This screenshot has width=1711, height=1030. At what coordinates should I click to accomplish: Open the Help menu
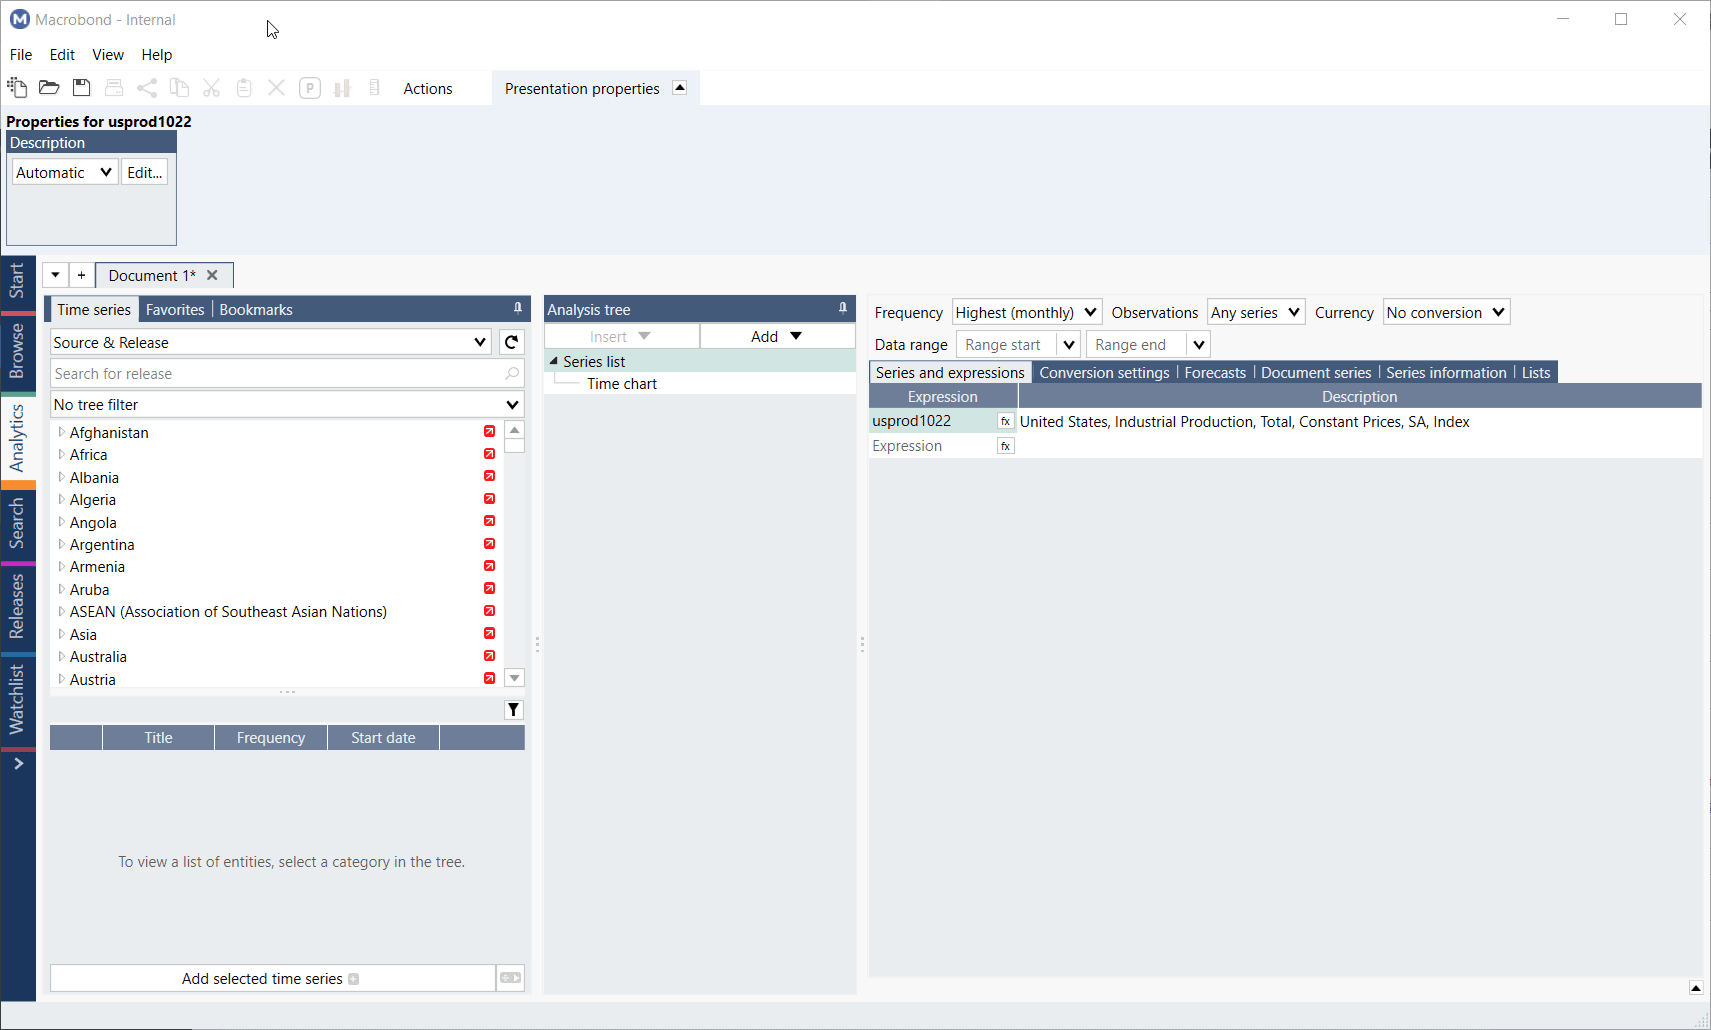point(156,54)
